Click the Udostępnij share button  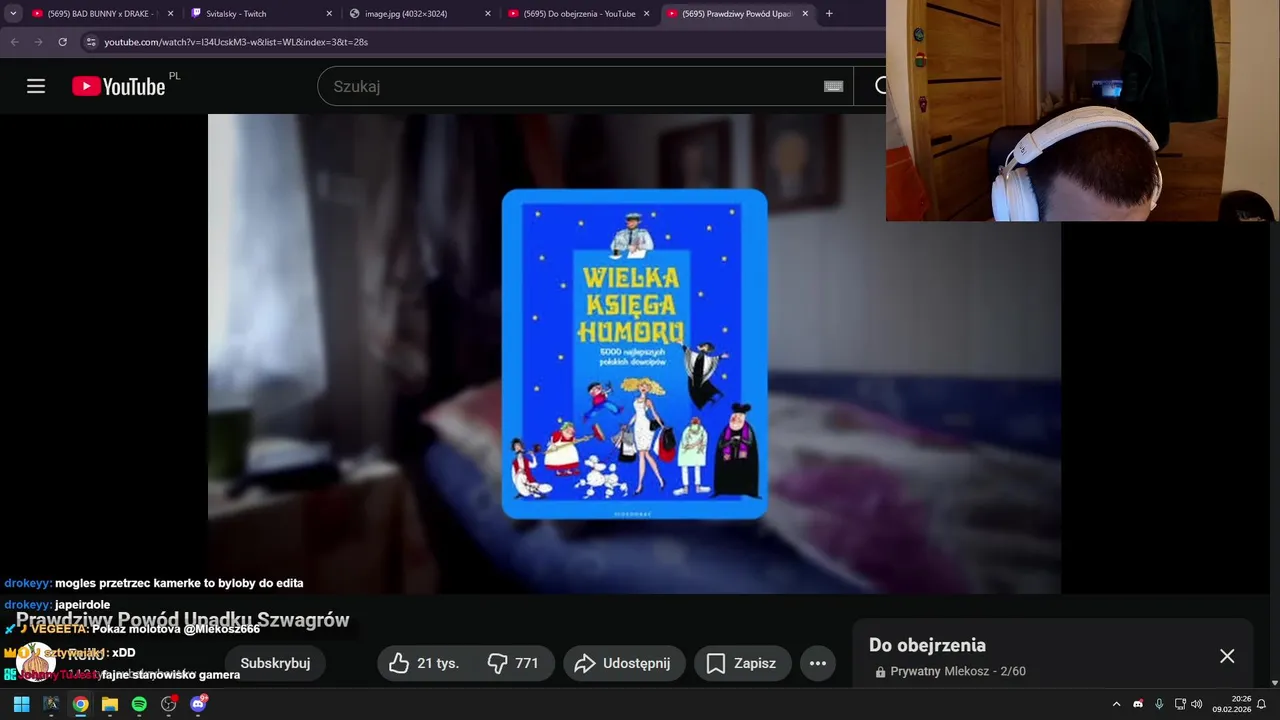click(x=624, y=663)
